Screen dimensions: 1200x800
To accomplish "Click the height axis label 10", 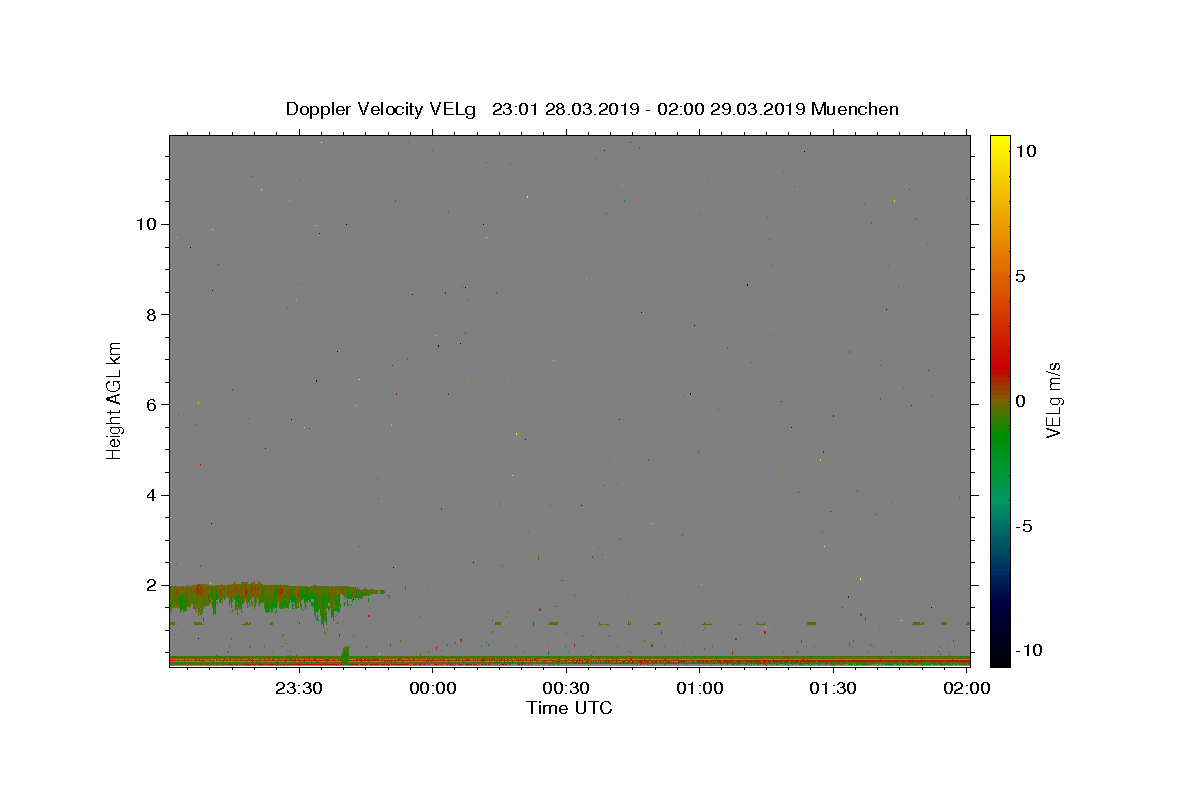I will point(146,224).
